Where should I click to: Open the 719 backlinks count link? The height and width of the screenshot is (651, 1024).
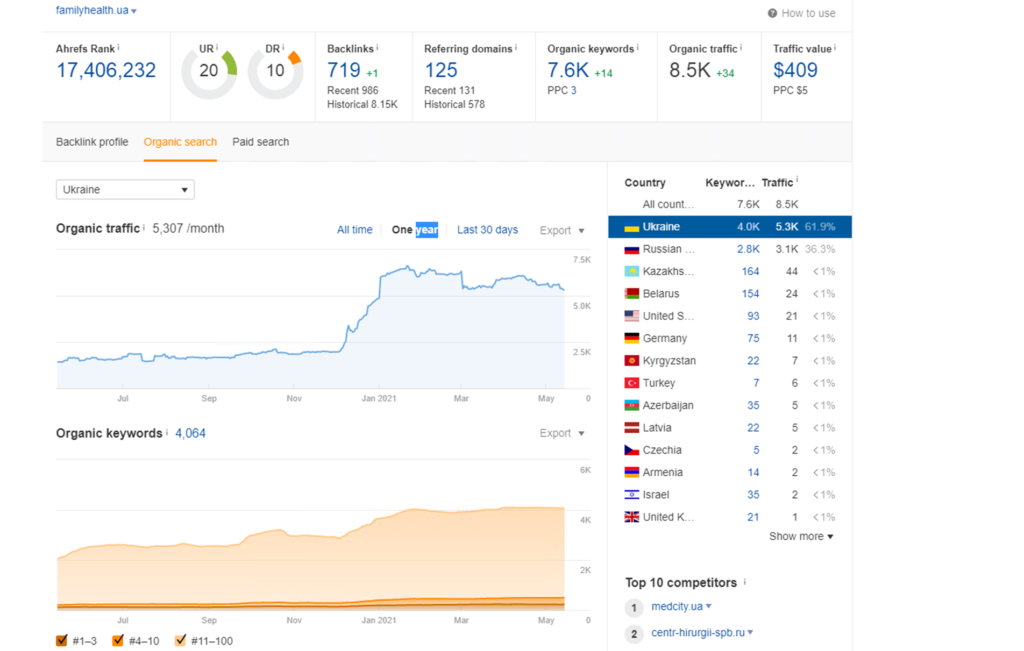344,70
